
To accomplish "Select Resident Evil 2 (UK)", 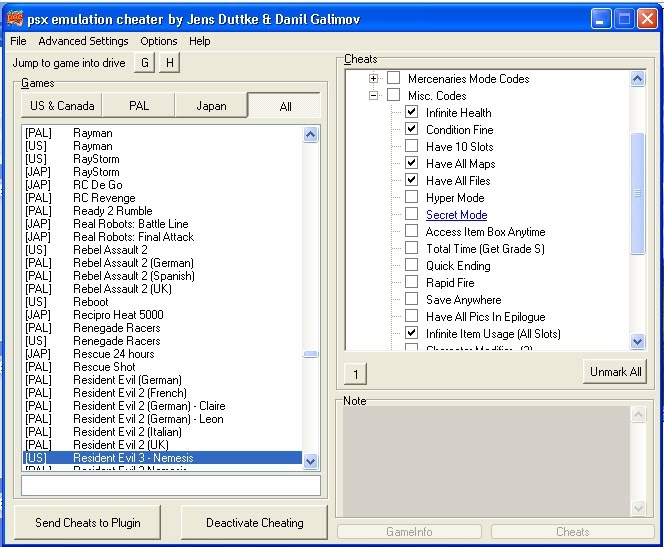I will click(x=163, y=445).
